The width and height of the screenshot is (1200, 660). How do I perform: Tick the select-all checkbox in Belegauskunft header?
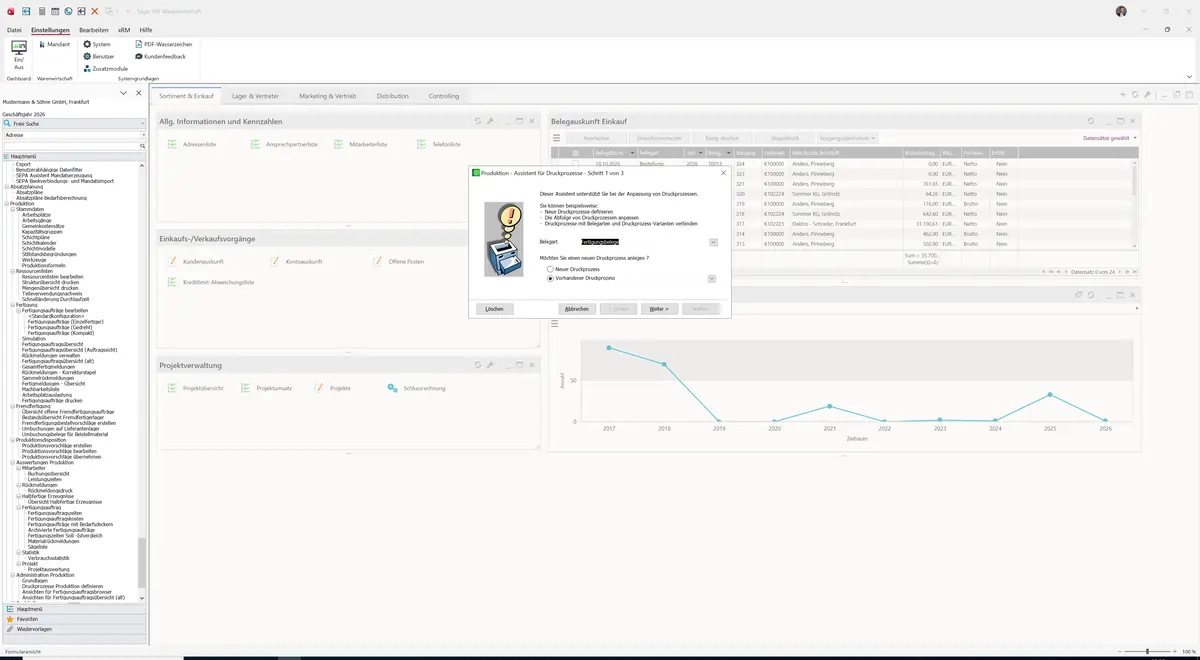tap(575, 153)
